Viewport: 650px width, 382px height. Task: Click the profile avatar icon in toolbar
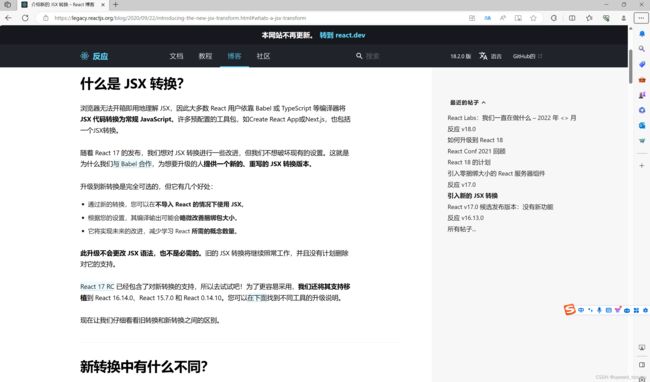click(x=623, y=18)
